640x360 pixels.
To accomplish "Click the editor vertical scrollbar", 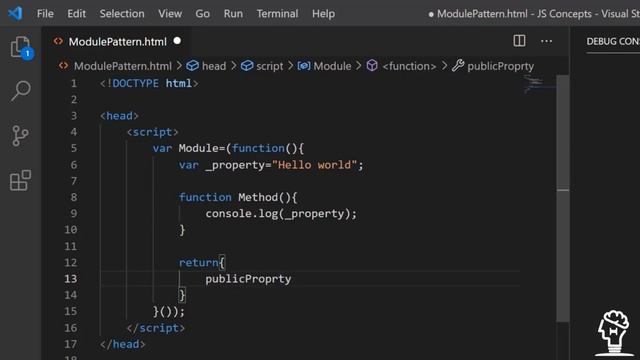I will tap(563, 198).
